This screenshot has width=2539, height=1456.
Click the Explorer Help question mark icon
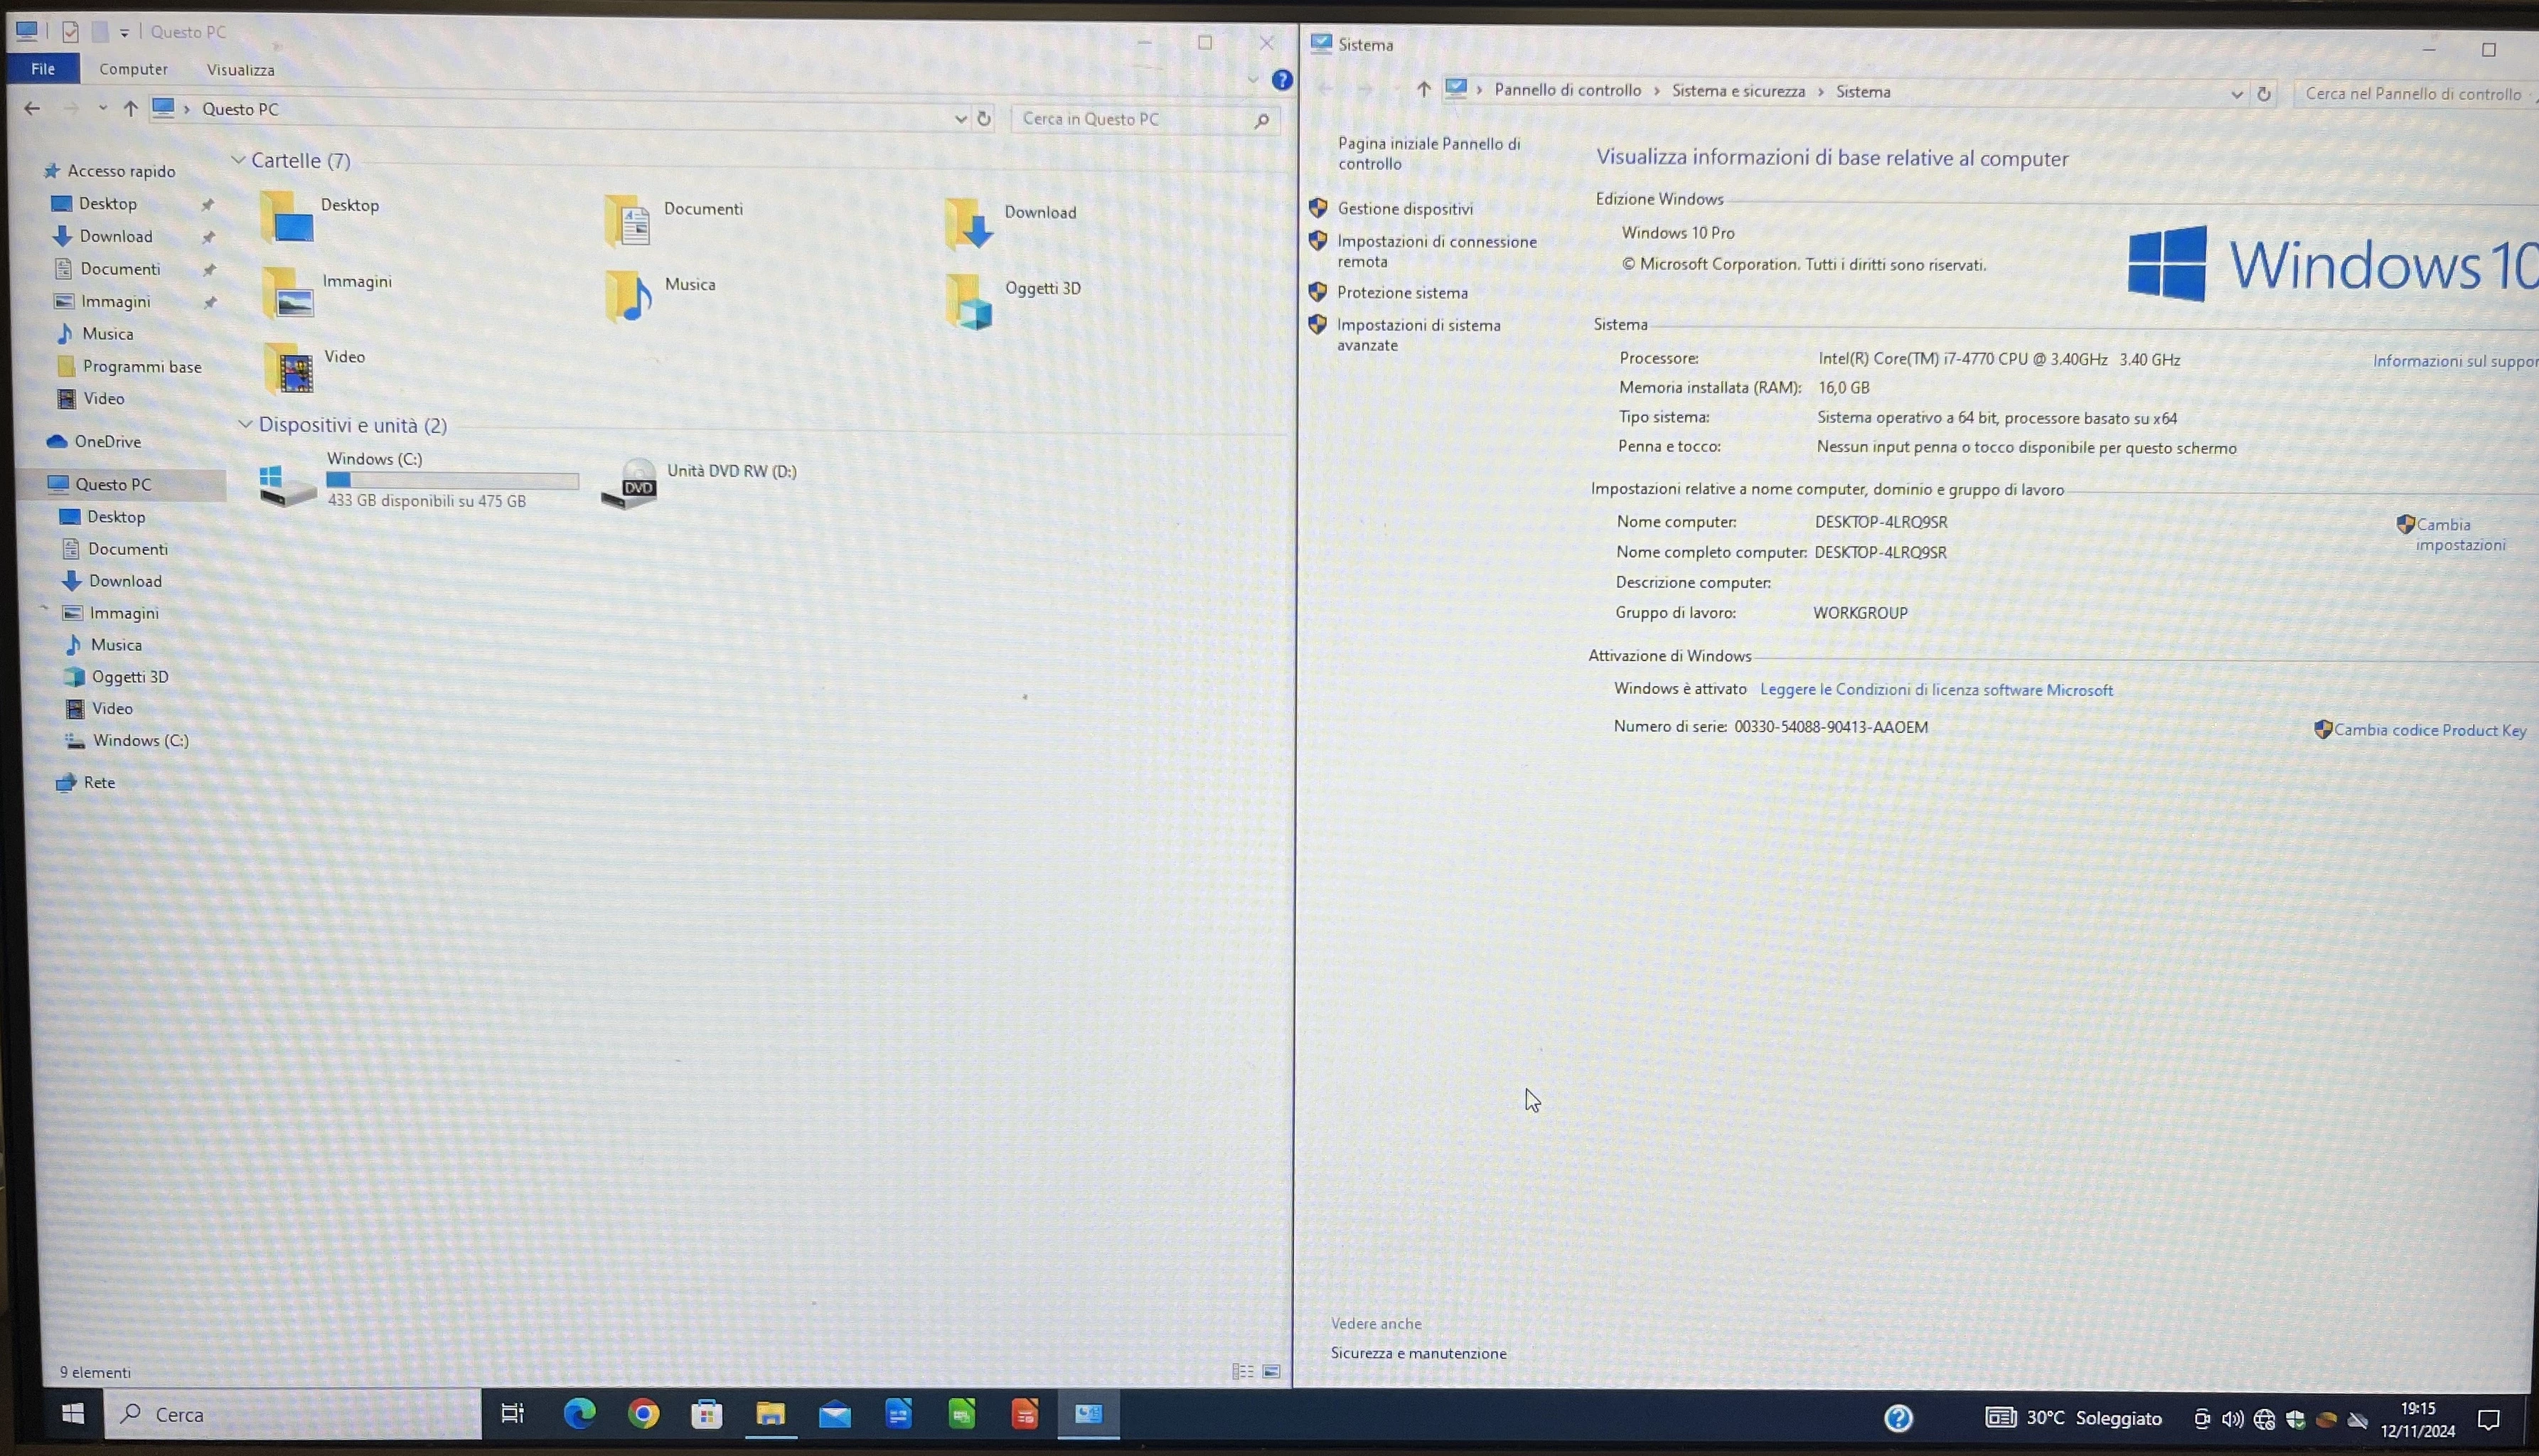tap(1283, 80)
